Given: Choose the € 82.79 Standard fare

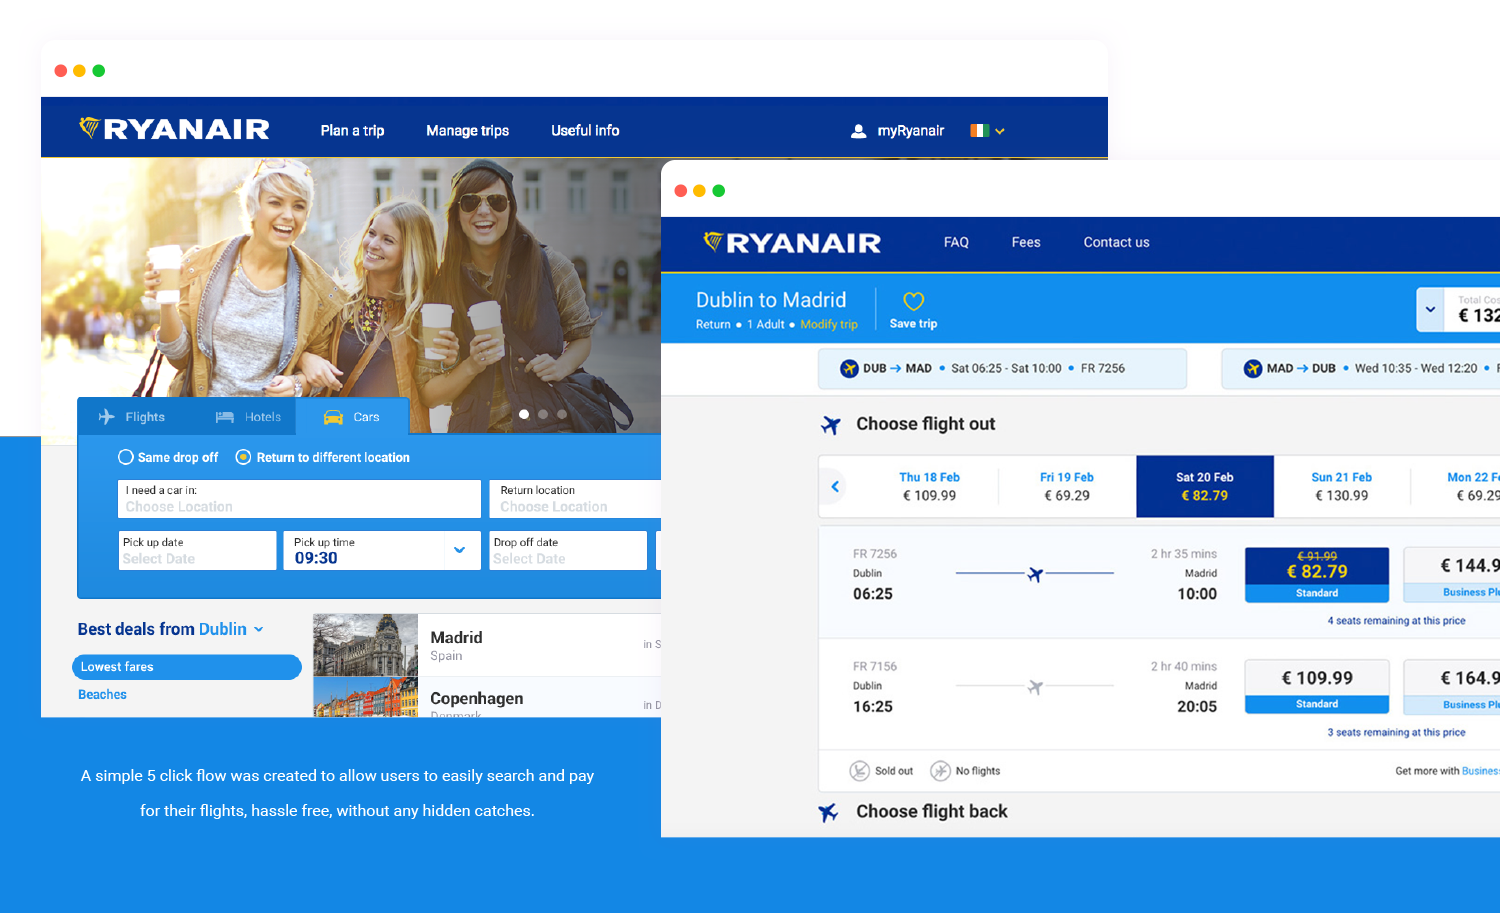Looking at the screenshot, I should (1317, 575).
